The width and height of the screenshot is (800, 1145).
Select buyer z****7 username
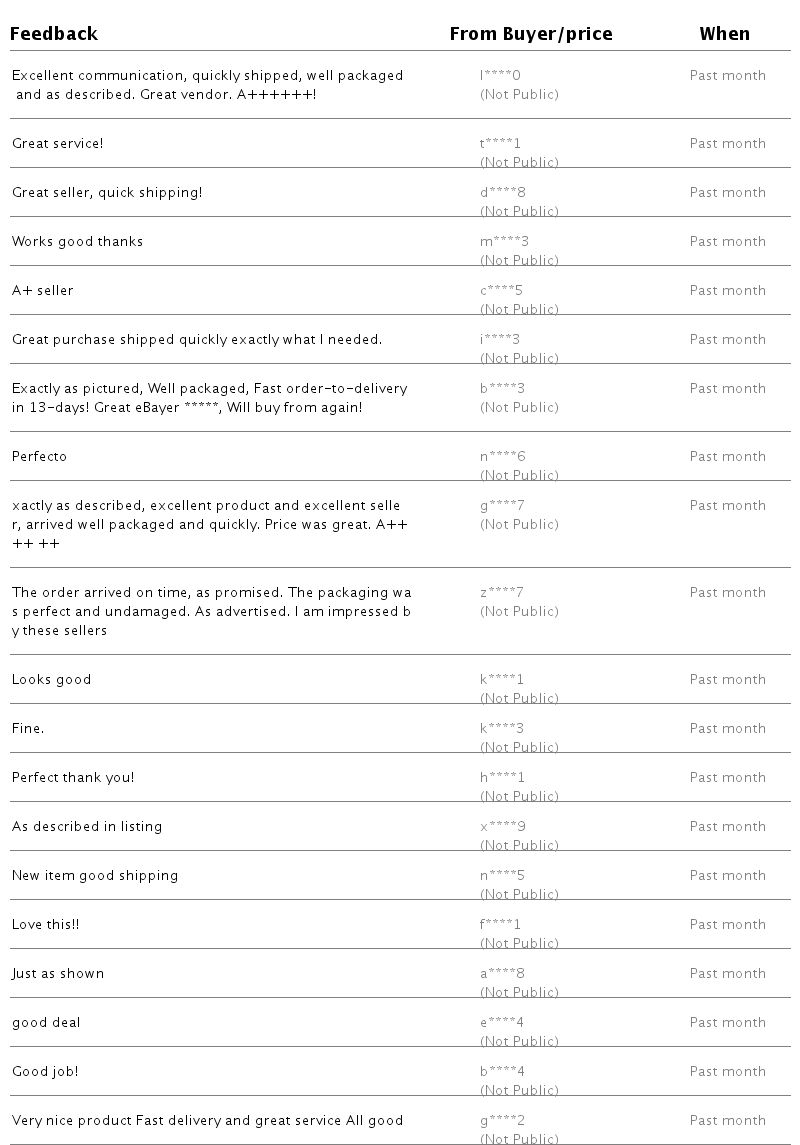(501, 592)
